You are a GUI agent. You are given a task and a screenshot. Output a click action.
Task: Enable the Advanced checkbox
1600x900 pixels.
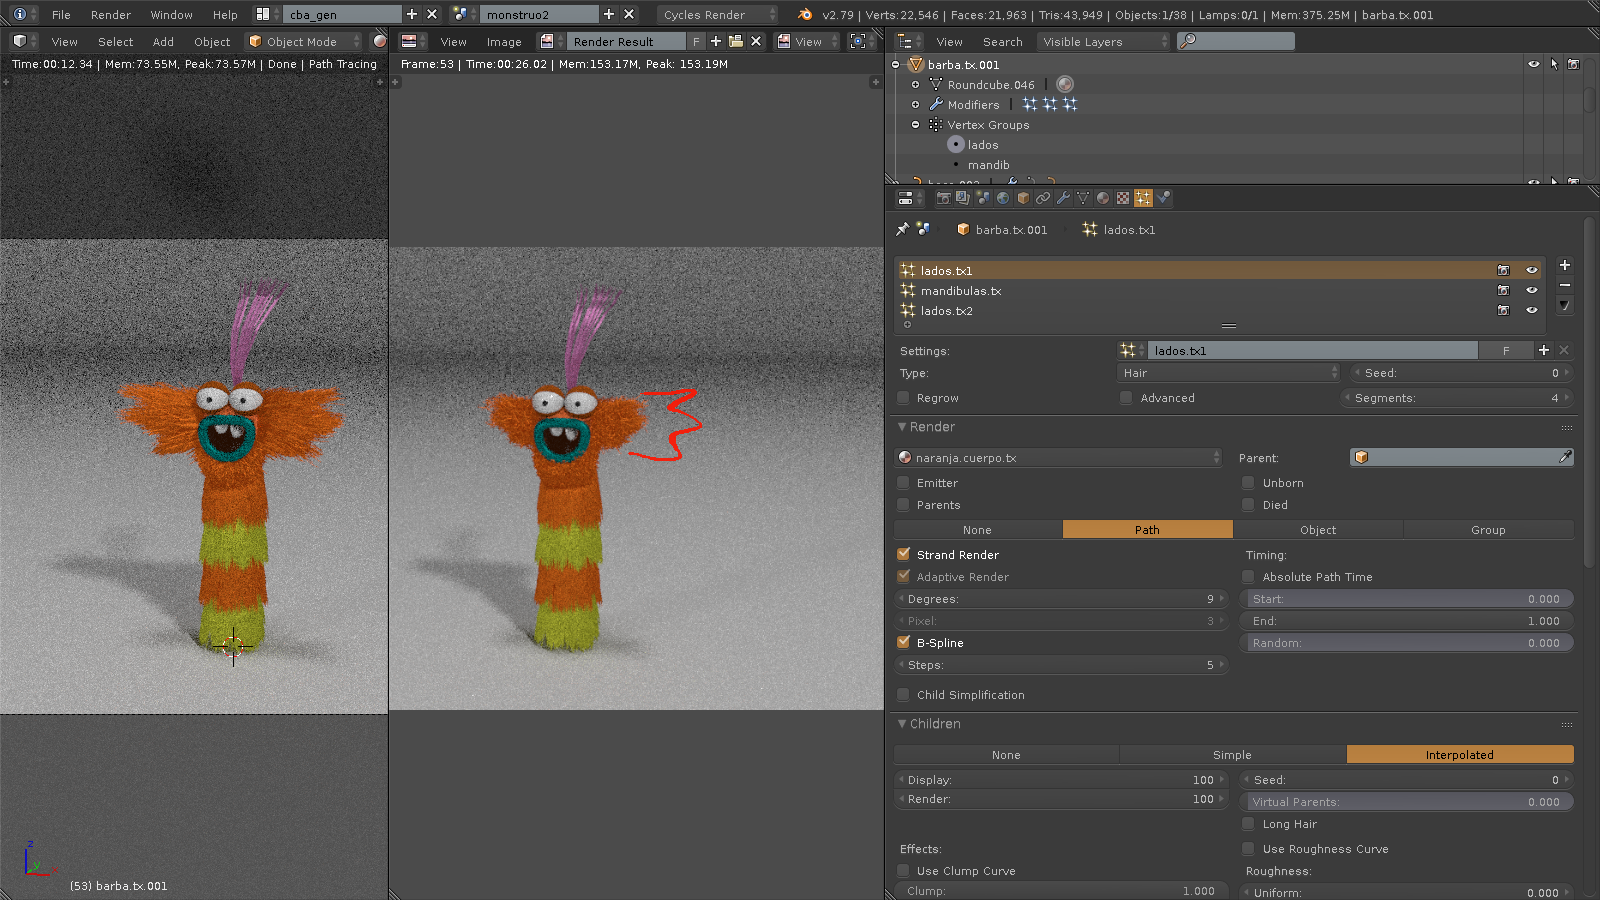(x=1127, y=398)
